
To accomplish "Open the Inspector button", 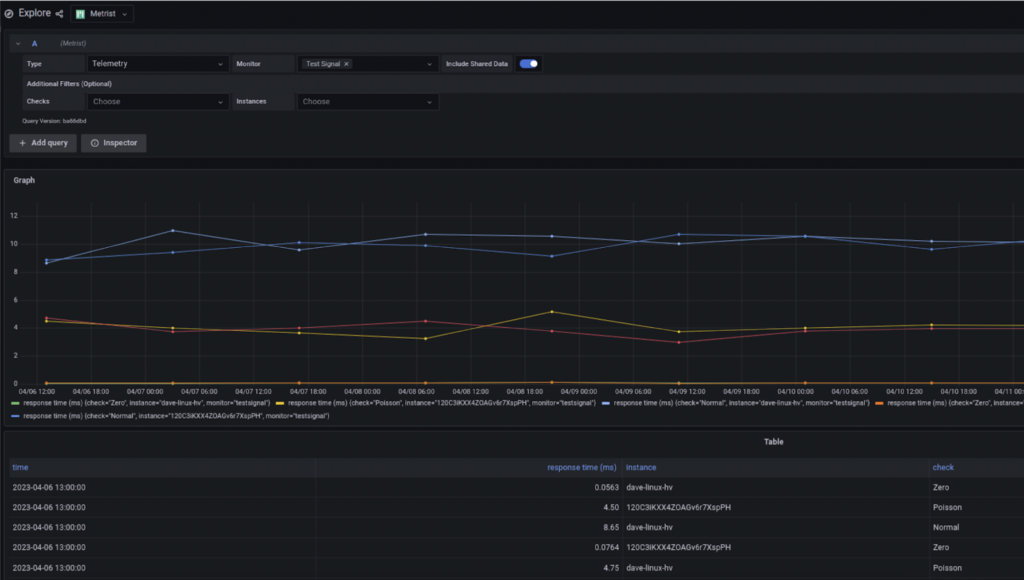I will [x=114, y=143].
